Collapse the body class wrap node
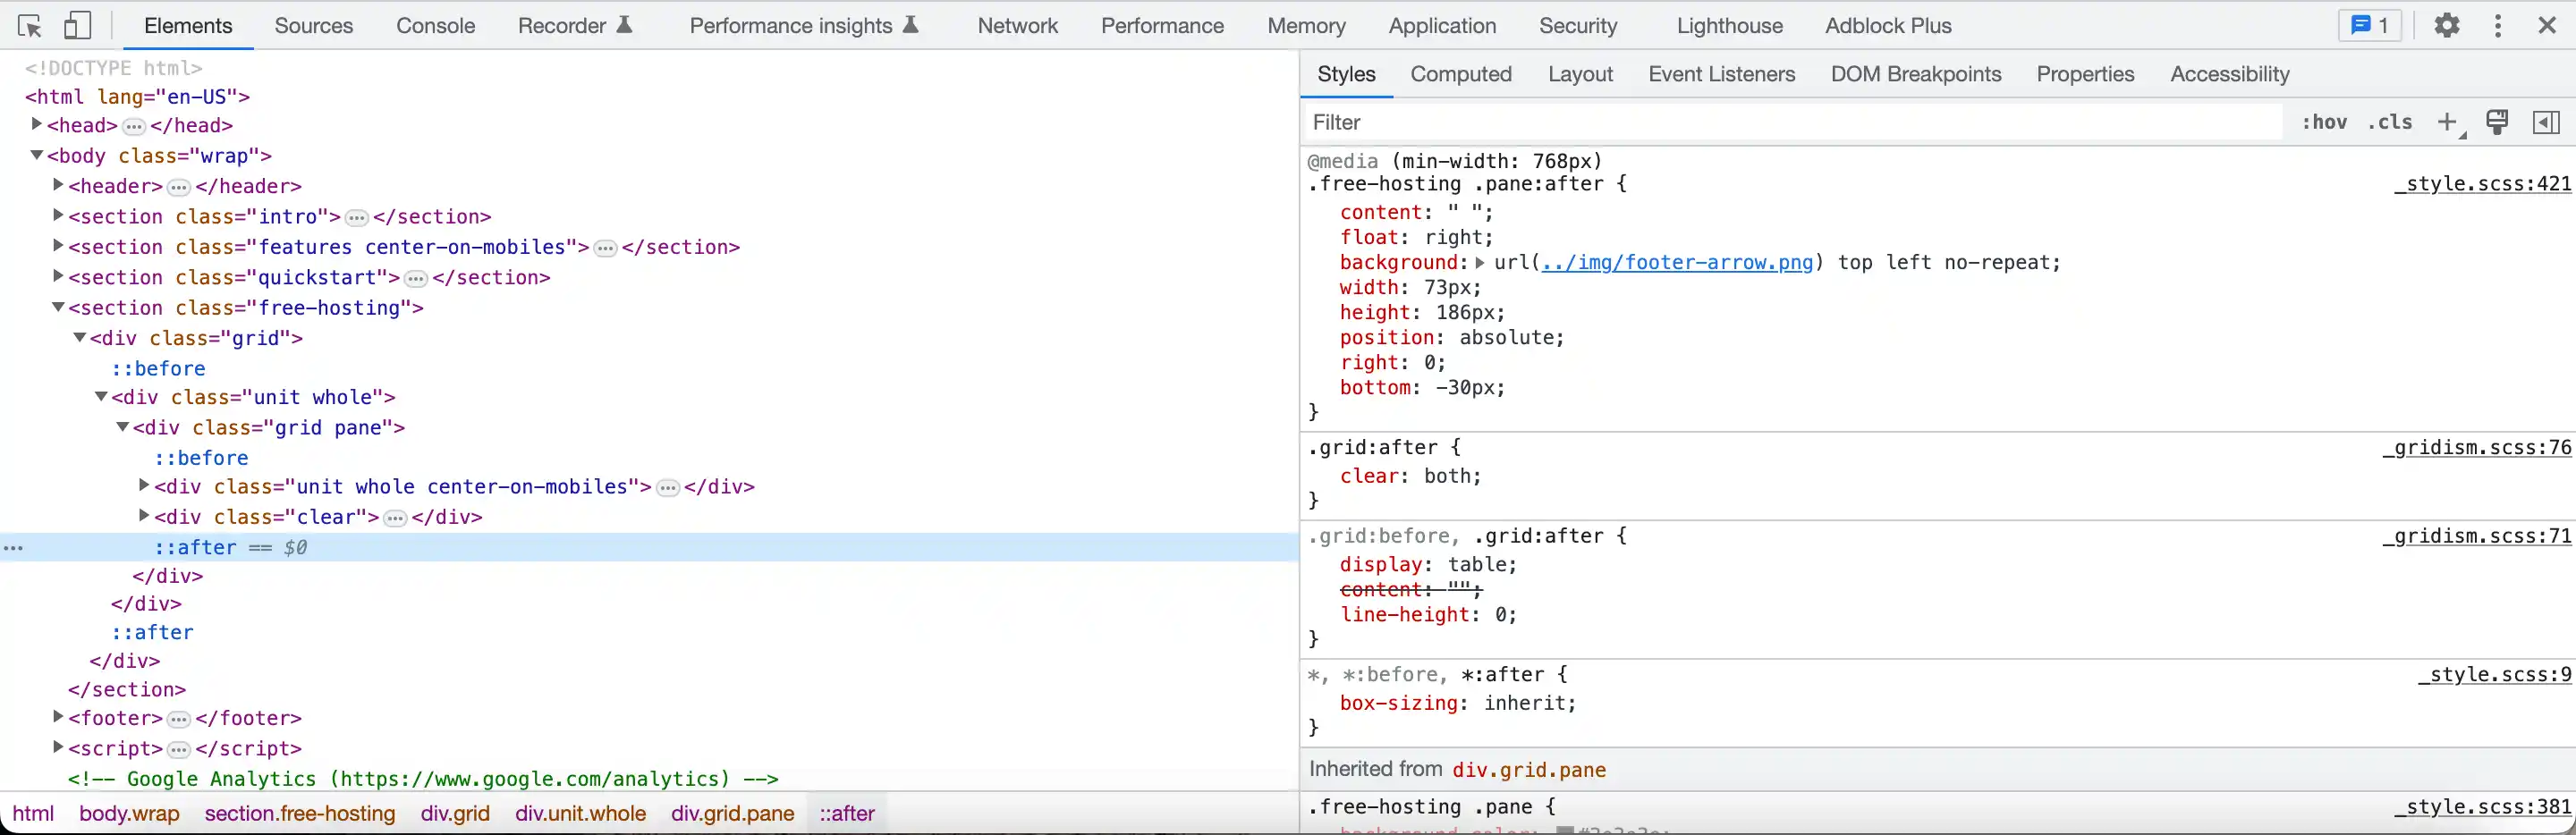Screen dimensions: 2576x835 tap(36, 155)
